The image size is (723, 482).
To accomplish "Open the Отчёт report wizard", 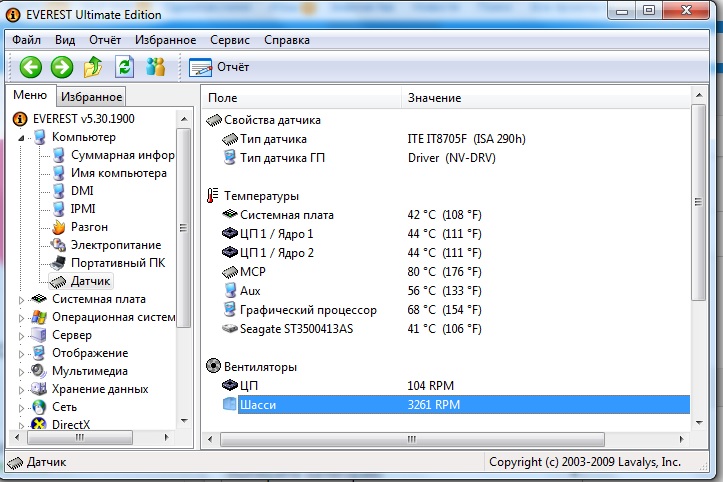I will tap(219, 67).
